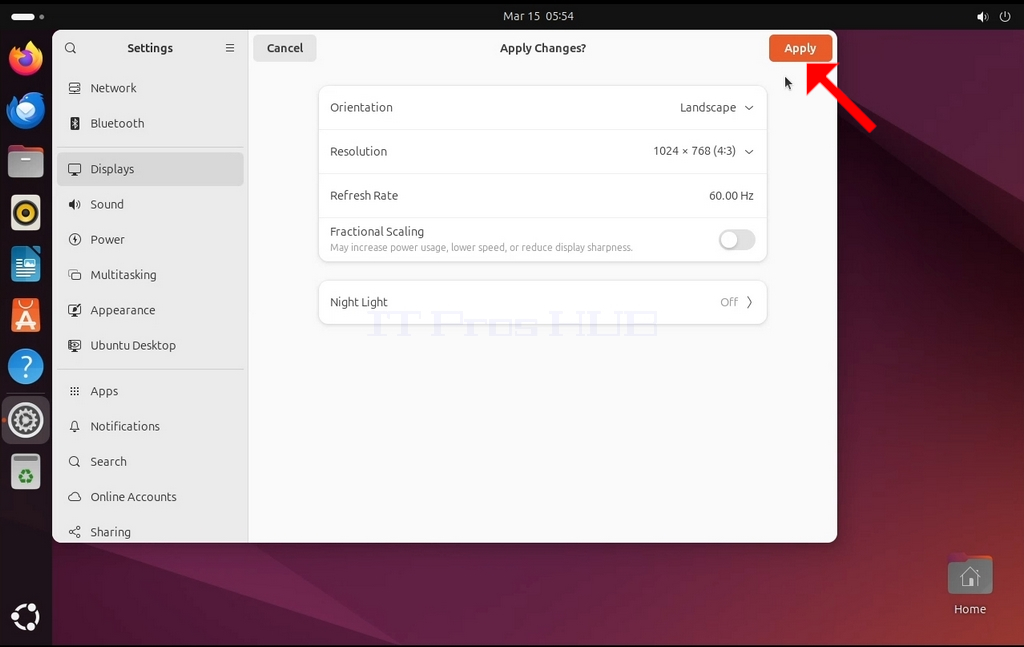This screenshot has width=1024, height=647.
Task: Open the Settings hamburger menu
Action: click(x=230, y=48)
